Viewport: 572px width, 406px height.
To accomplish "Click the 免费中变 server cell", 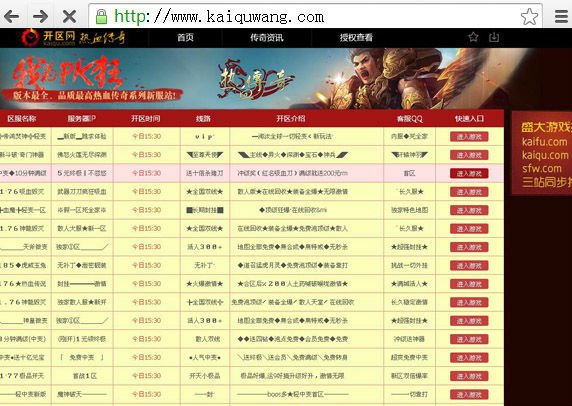I will (82, 357).
